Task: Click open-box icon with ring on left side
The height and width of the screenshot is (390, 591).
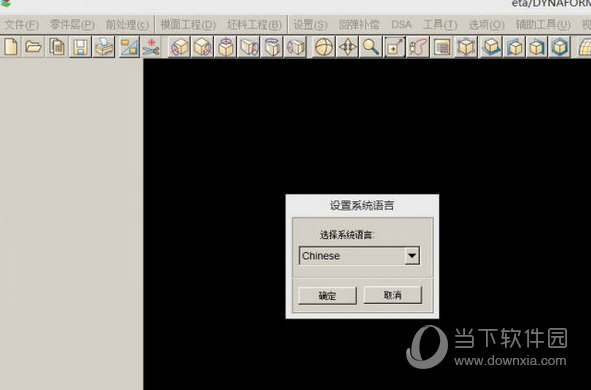Action: (x=295, y=47)
